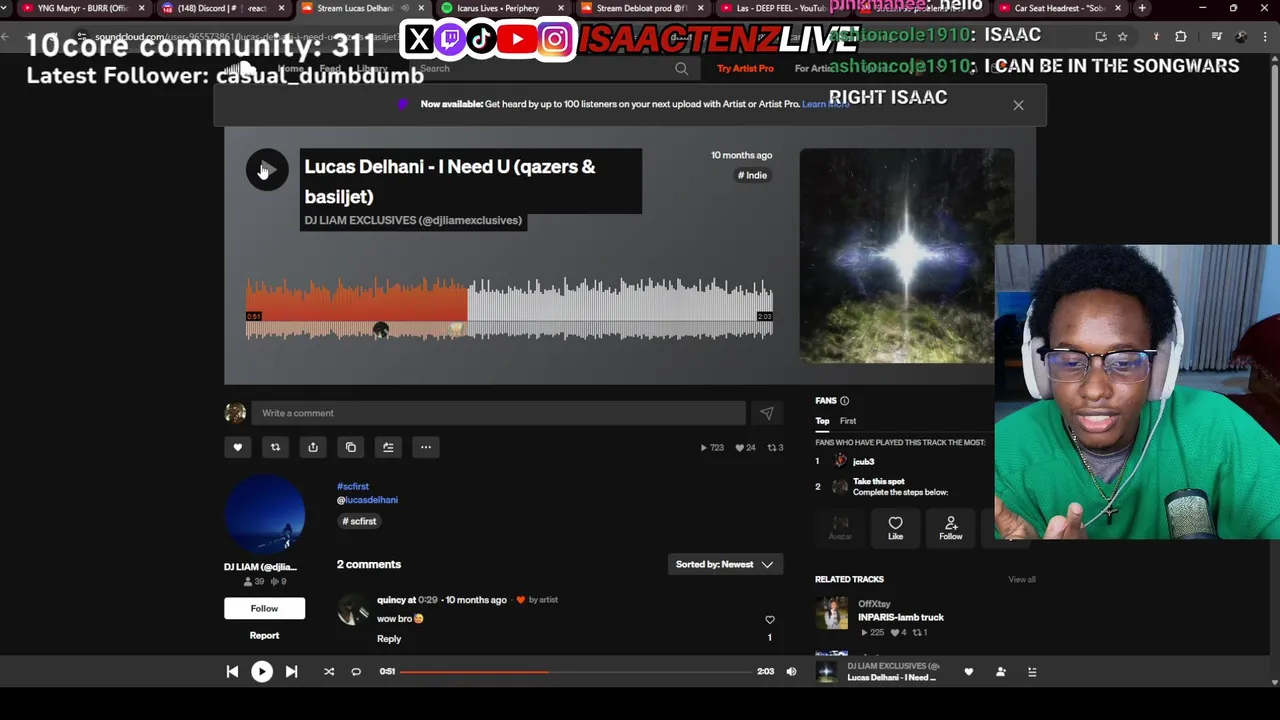The height and width of the screenshot is (720, 1280).
Task: Click the Like step button in Fans panel
Action: [895, 528]
